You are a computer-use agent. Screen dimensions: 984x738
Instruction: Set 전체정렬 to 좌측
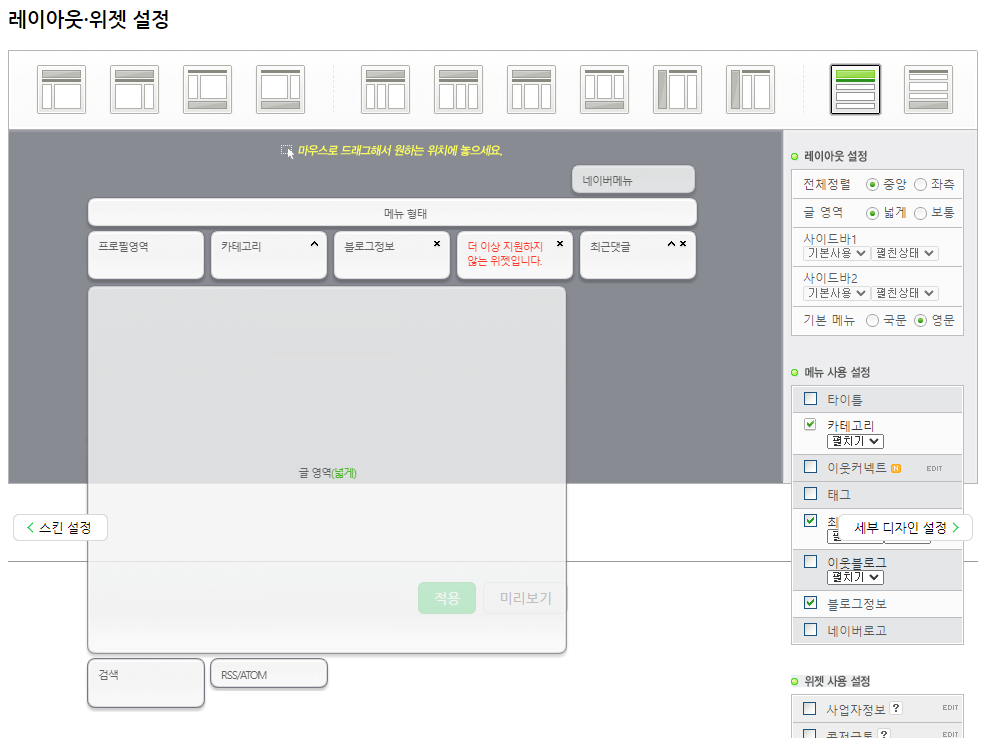click(x=920, y=184)
